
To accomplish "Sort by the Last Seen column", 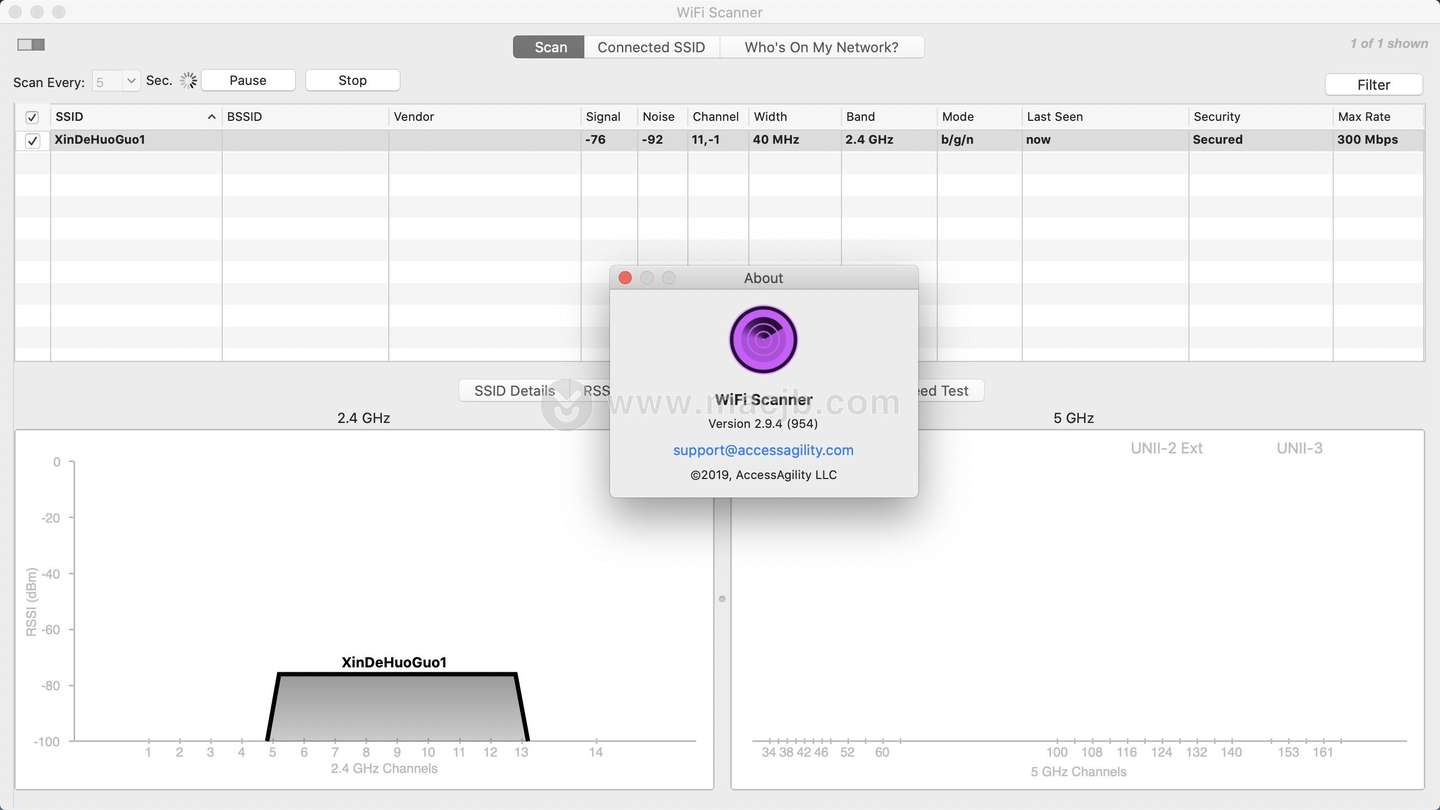I will click(x=1105, y=117).
